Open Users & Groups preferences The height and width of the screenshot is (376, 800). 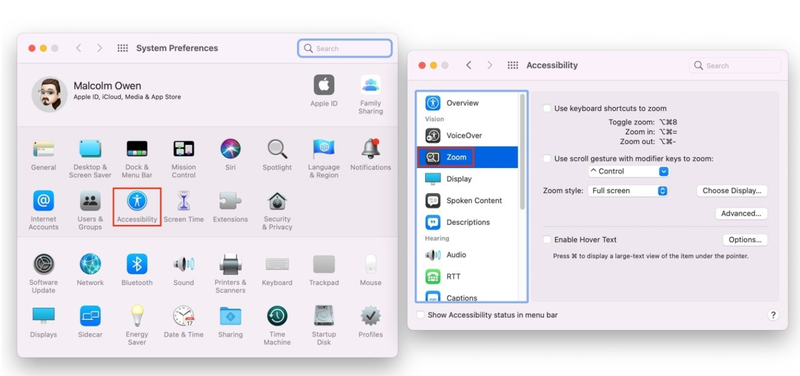(90, 201)
